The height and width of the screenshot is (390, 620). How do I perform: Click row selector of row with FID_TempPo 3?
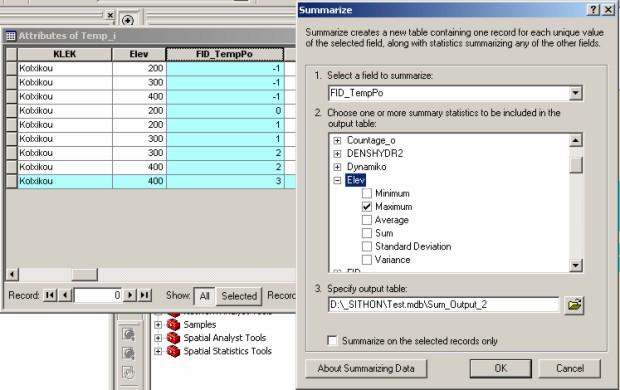coord(11,181)
